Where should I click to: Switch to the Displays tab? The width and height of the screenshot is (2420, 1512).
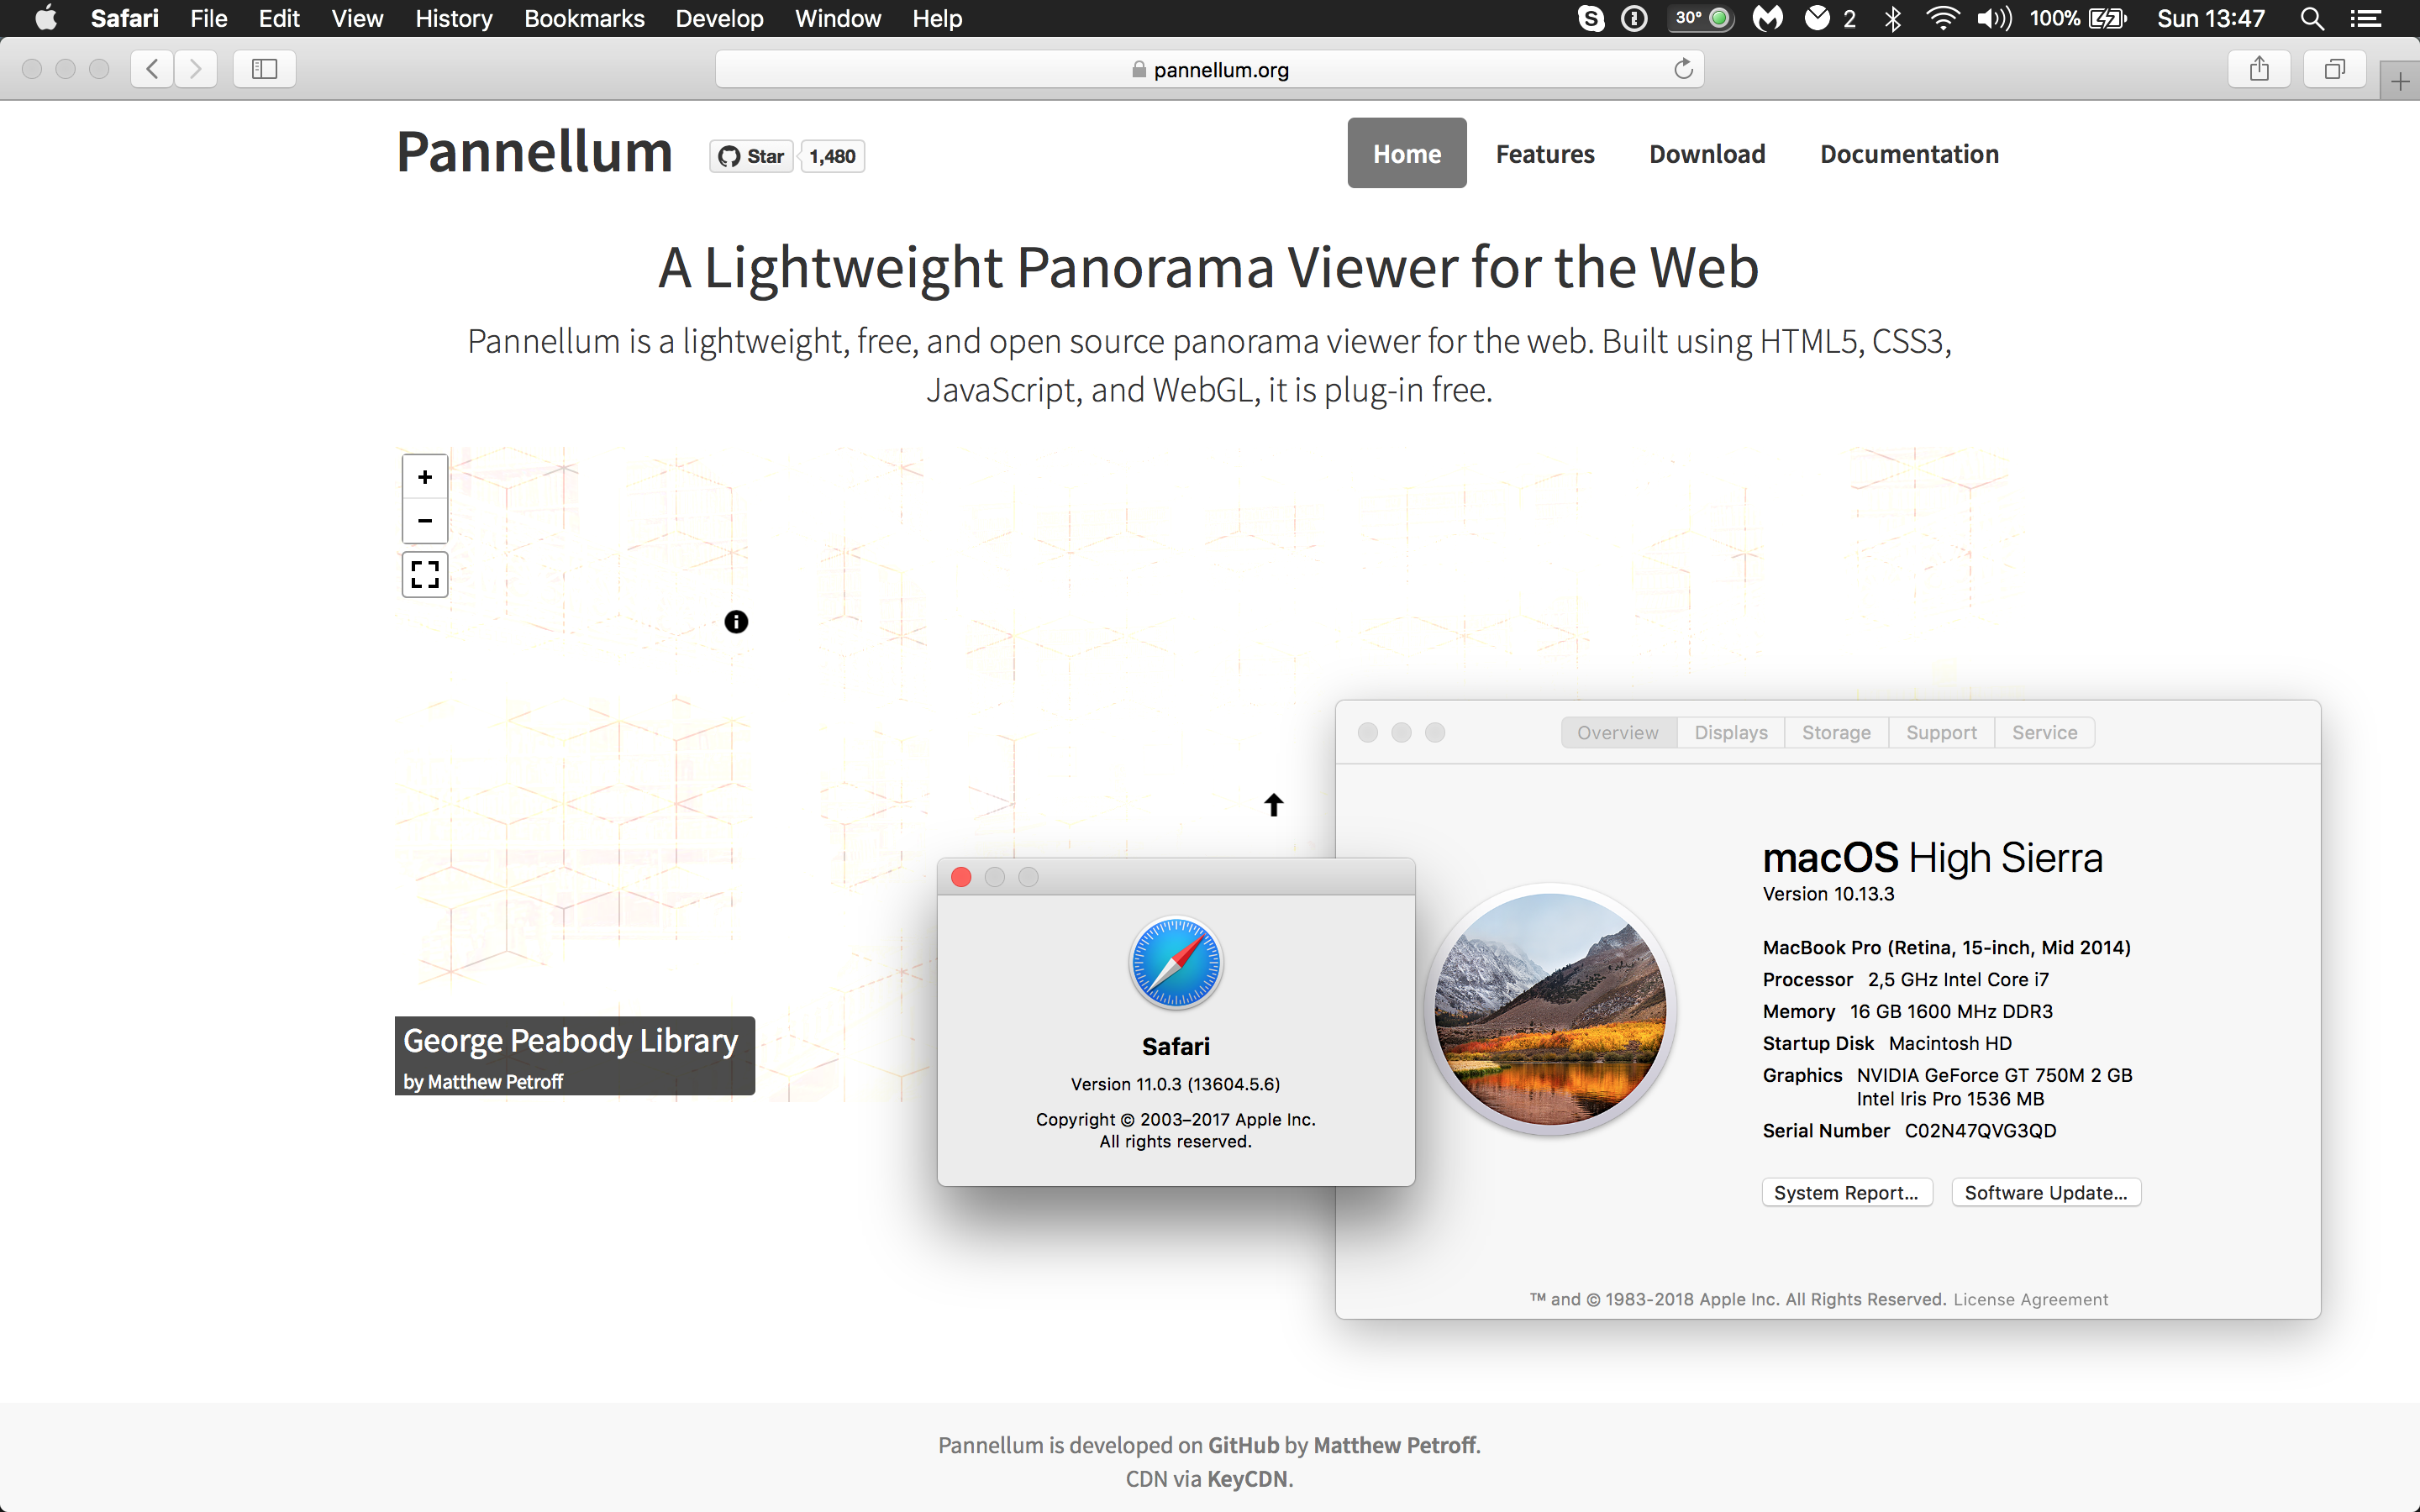[1731, 732]
